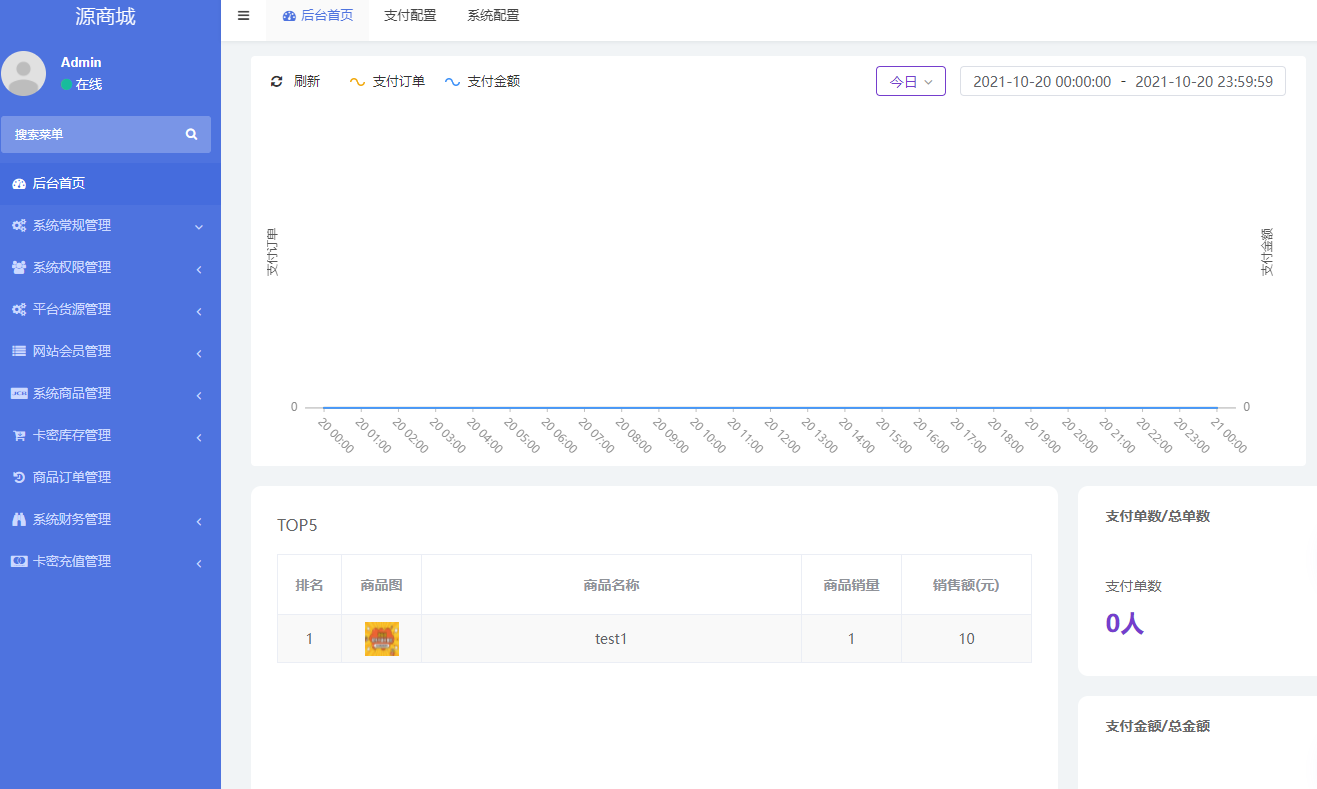Select the 商品订单管理 sidebar icon
Screen dimensions: 1317x789
click(x=18, y=477)
